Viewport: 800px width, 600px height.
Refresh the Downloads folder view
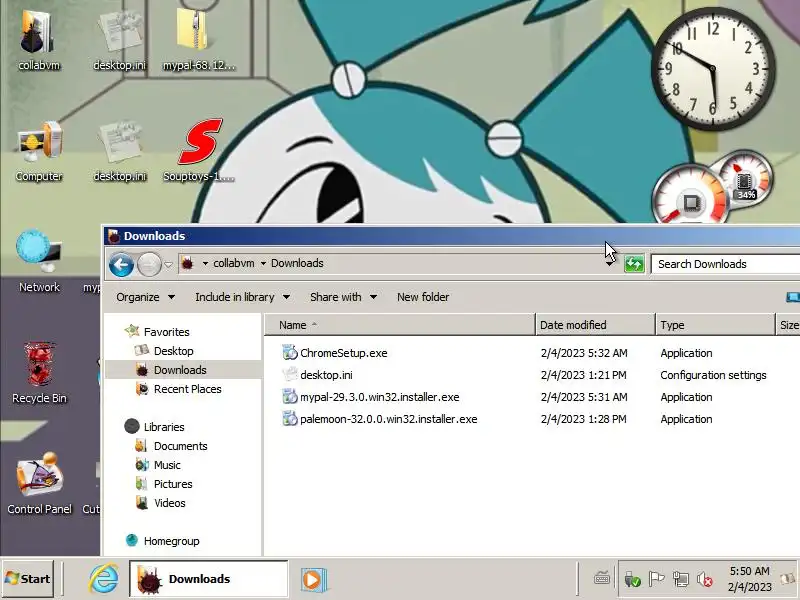(634, 264)
